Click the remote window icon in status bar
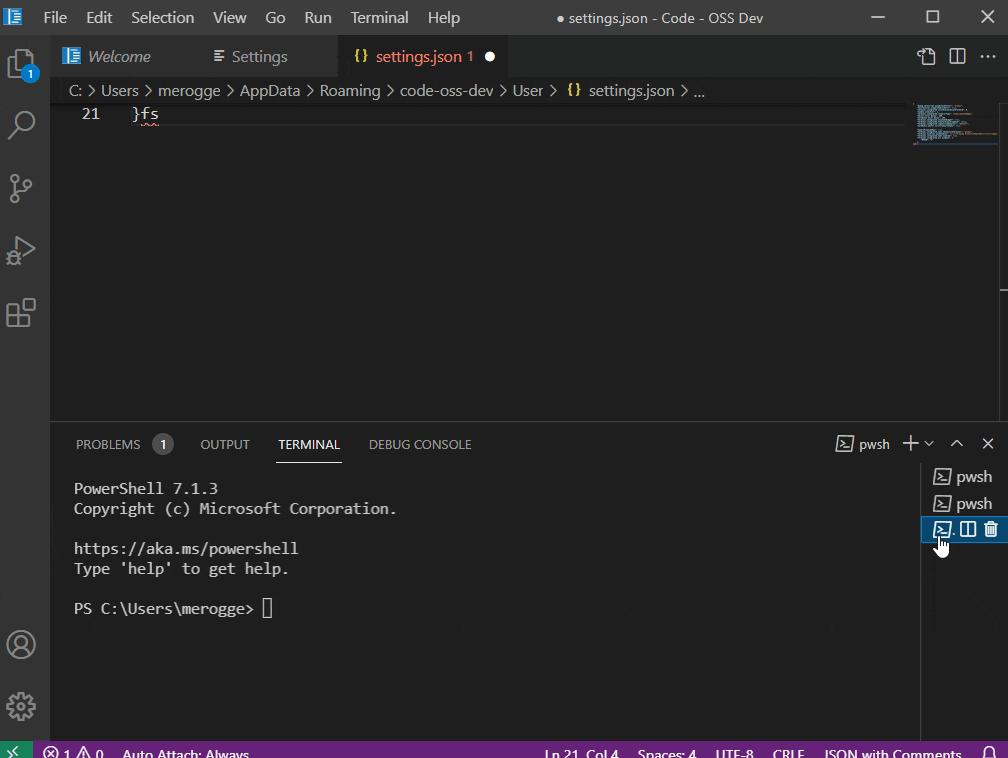Viewport: 1008px width, 758px height. point(14,751)
